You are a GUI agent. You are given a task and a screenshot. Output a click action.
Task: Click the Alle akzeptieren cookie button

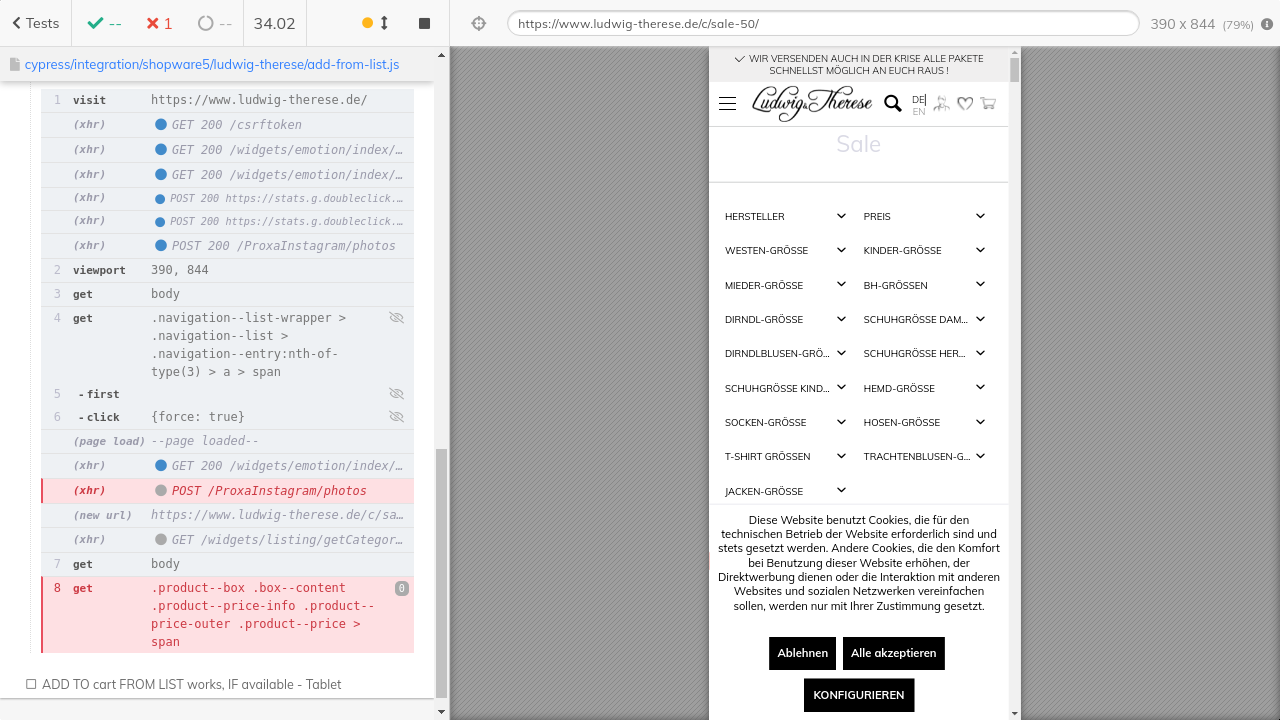pos(893,653)
